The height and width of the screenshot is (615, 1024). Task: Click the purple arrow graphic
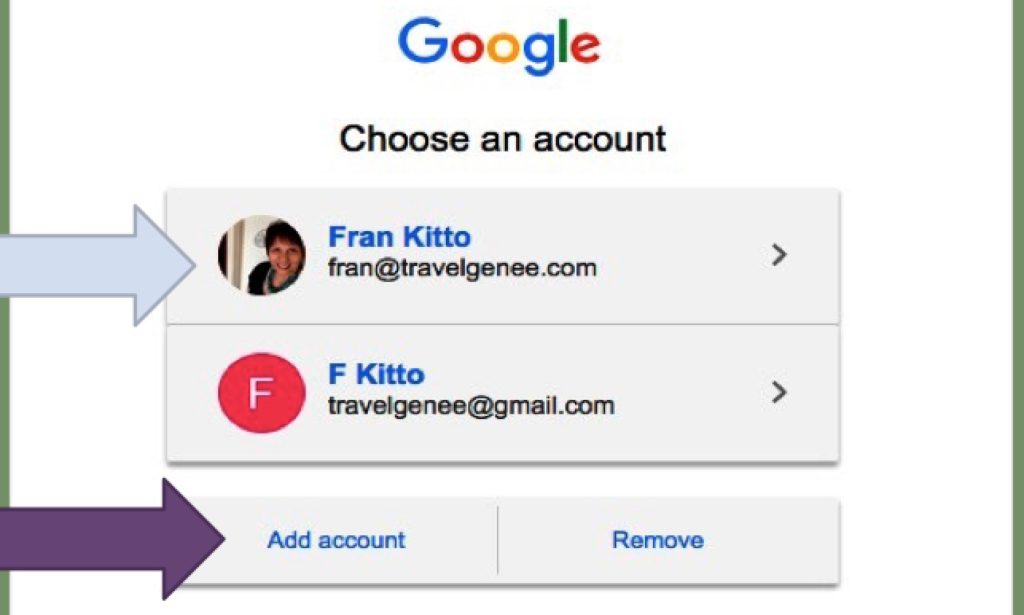pos(112,539)
